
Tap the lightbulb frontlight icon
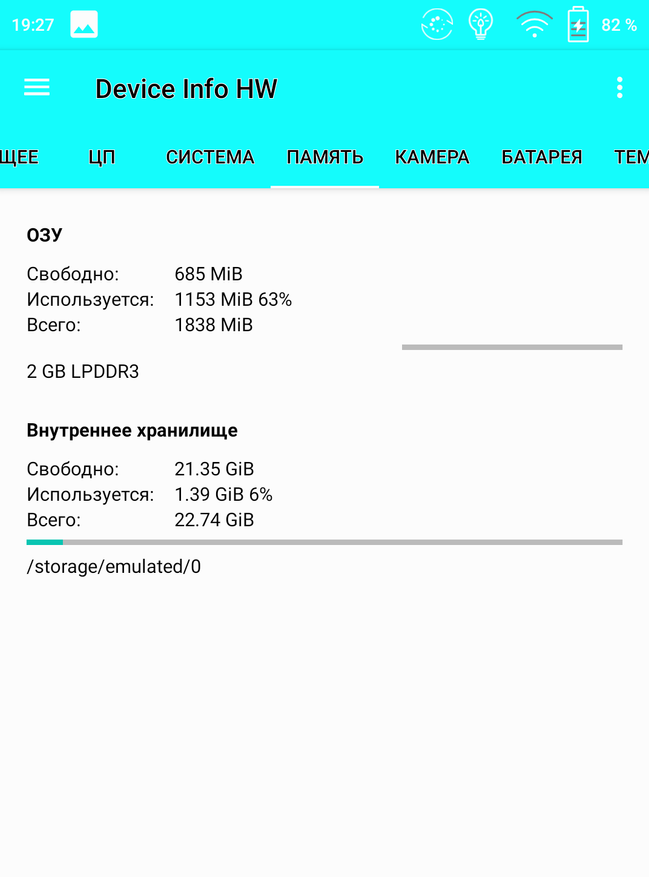[481, 25]
